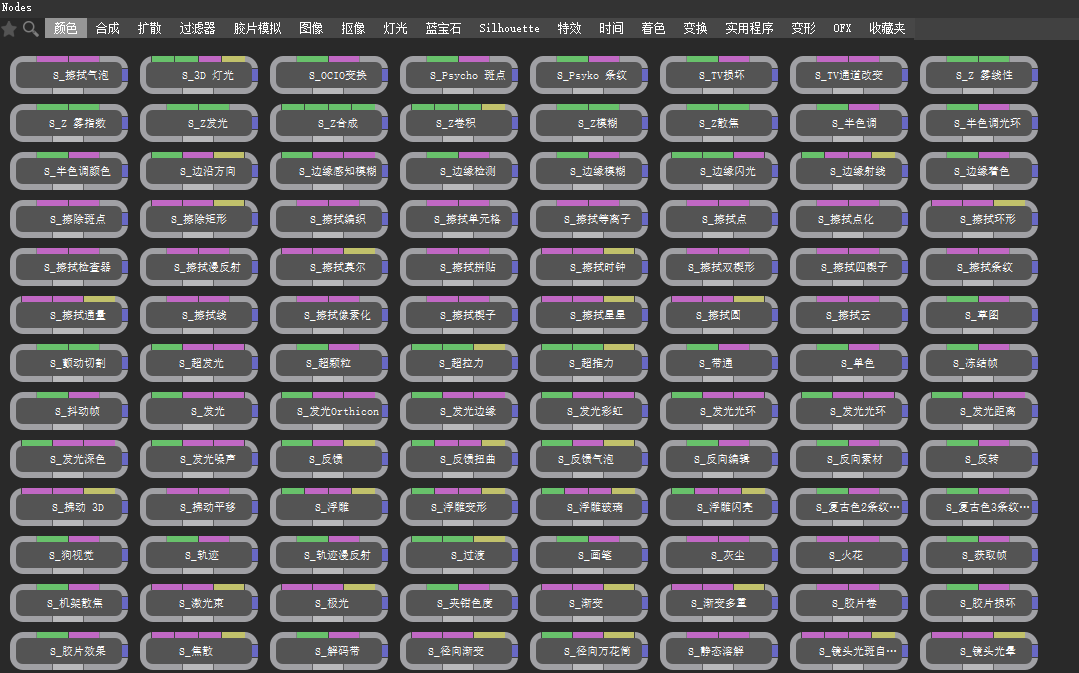The height and width of the screenshot is (673, 1079).
Task: Choose the S_反转 node
Action: point(979,459)
